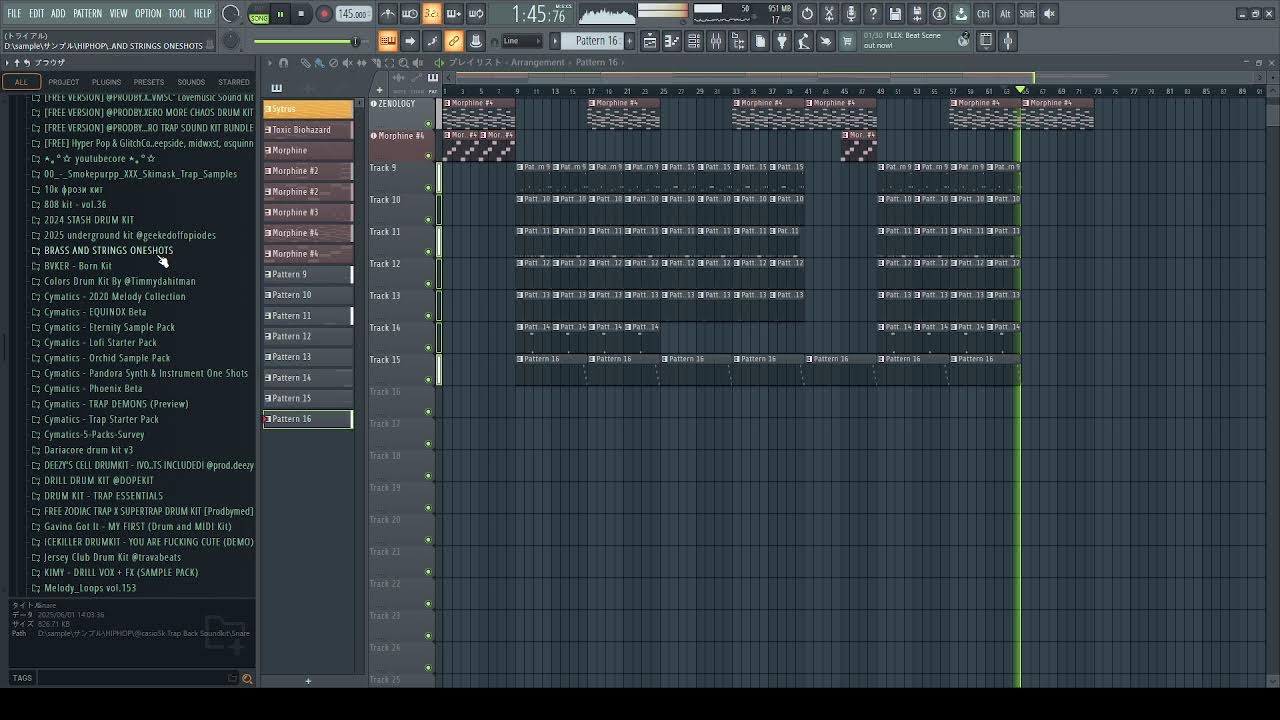Expand the BVKER - Born Kit folder
The image size is (1280, 720).
(x=78, y=266)
